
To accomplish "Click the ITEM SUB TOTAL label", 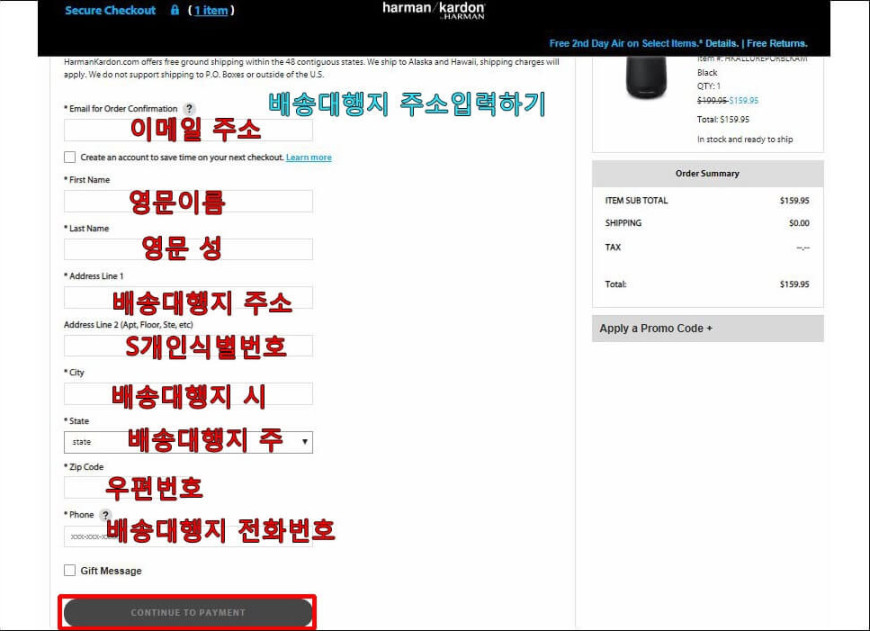I will (636, 200).
